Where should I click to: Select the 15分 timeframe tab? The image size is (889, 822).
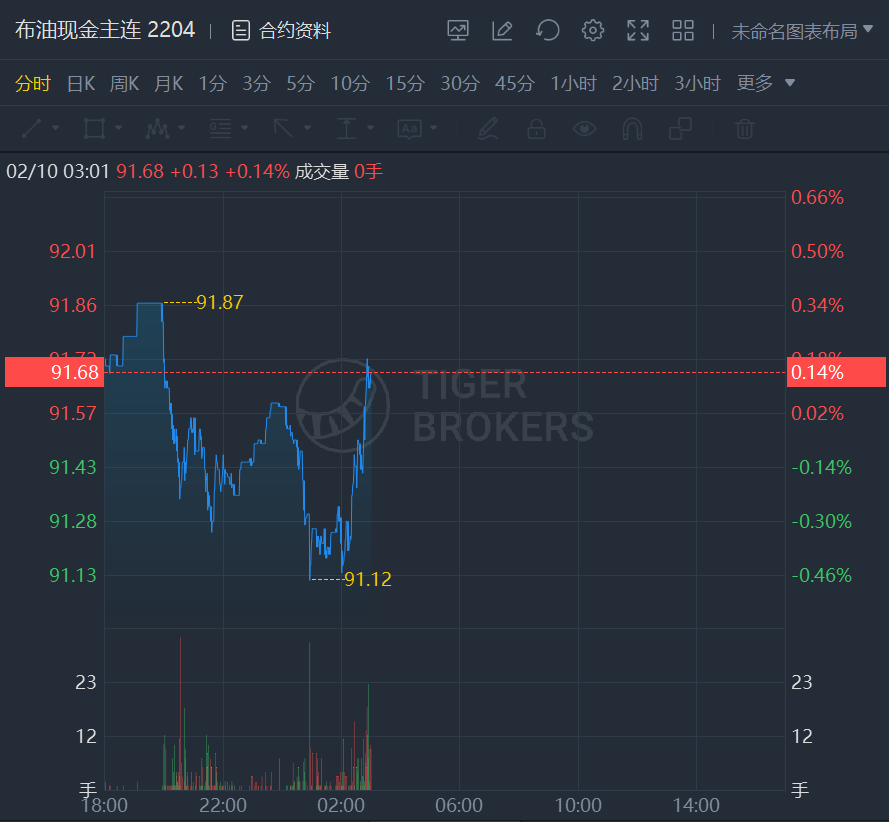point(404,83)
